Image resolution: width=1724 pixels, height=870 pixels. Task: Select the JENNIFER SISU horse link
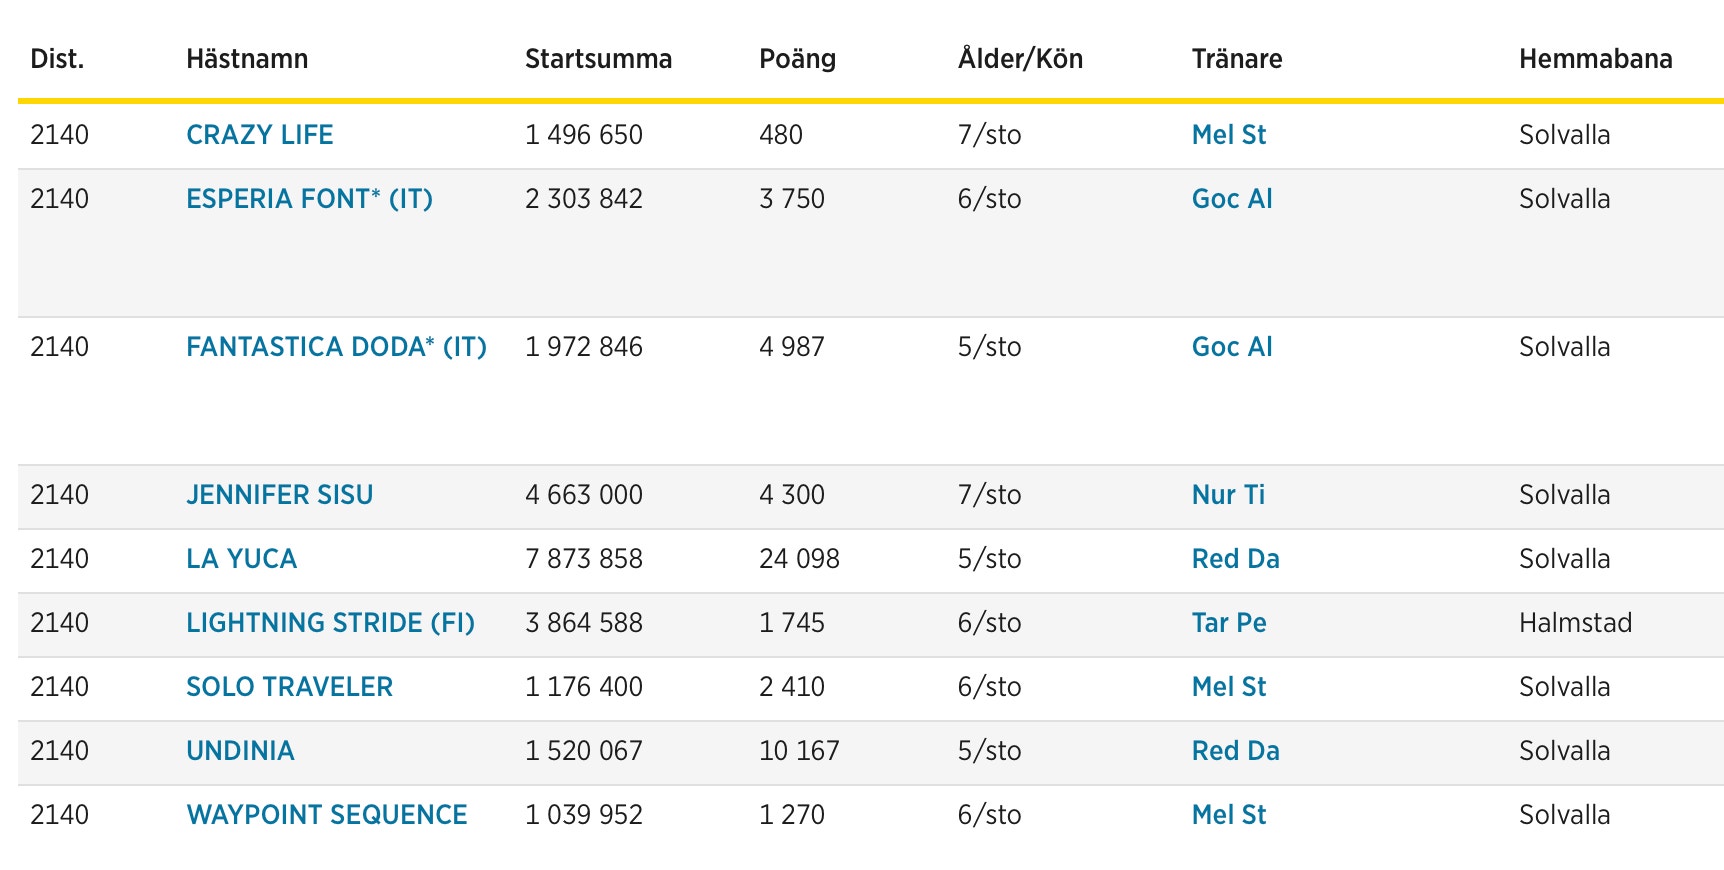tap(279, 495)
